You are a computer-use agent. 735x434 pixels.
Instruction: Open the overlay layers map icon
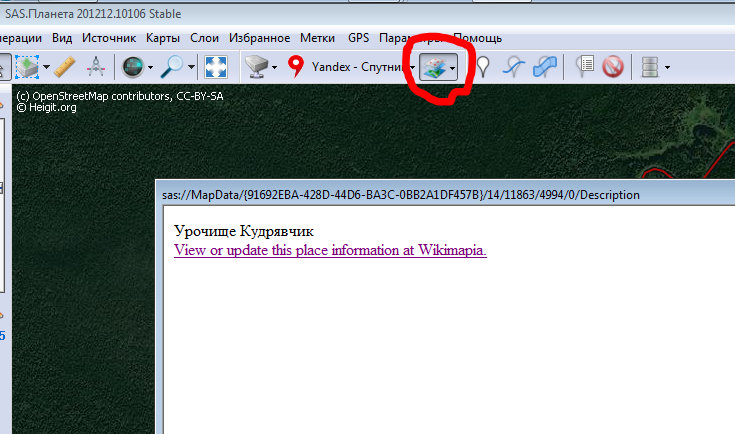(x=434, y=67)
